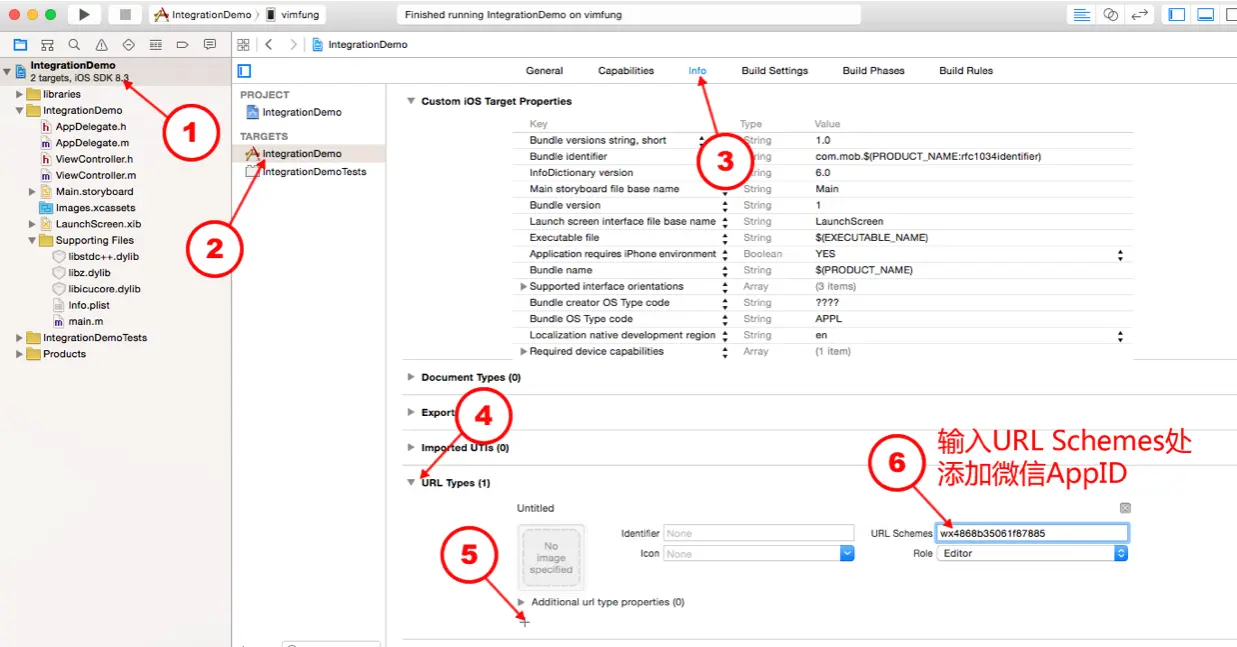Click the URL type Identifier field
This screenshot has width=1237, height=647.
tap(759, 534)
